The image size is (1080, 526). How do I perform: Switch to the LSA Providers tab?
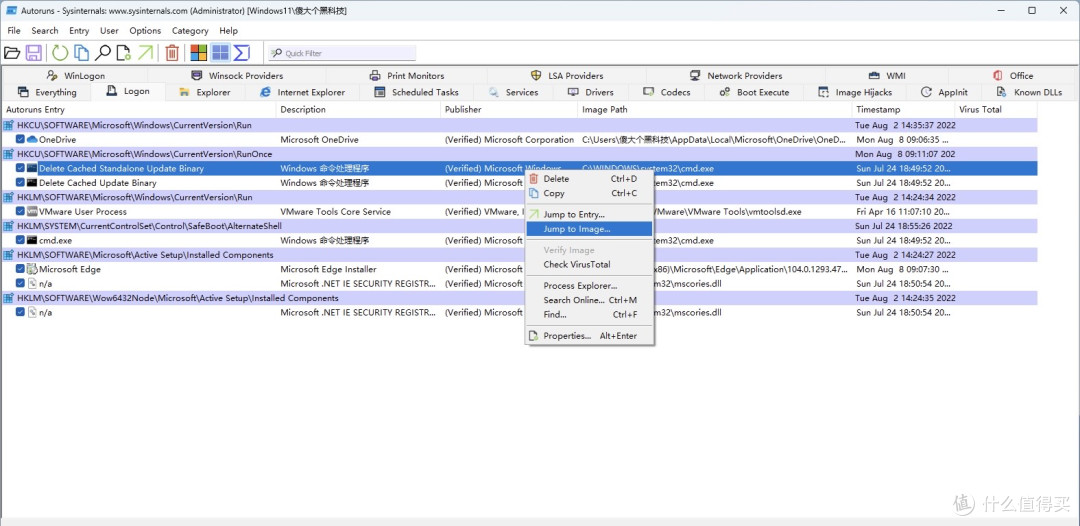pos(567,76)
